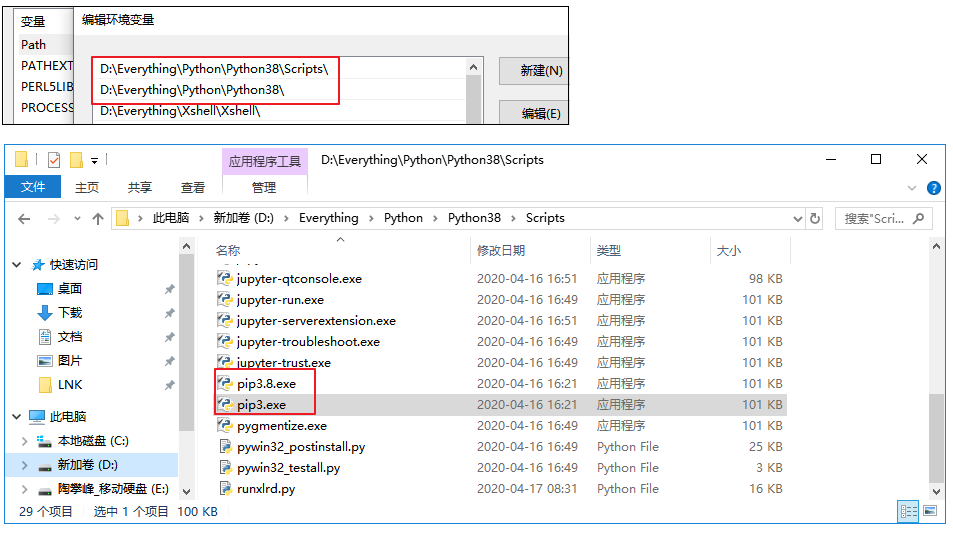This screenshot has width=953, height=533.
Task: Open the 管理 ribbon tab
Action: pos(264,187)
